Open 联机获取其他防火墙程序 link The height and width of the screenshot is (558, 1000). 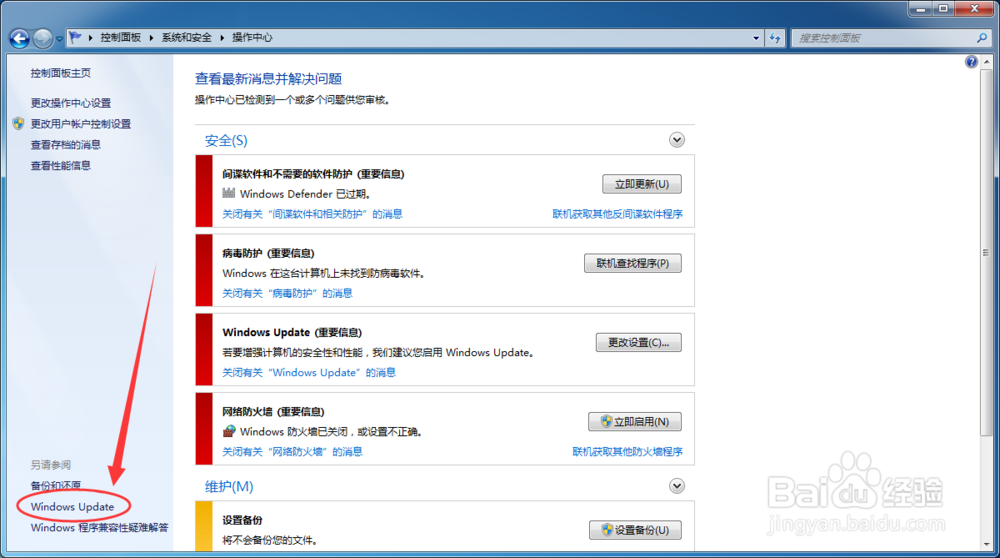[628, 452]
